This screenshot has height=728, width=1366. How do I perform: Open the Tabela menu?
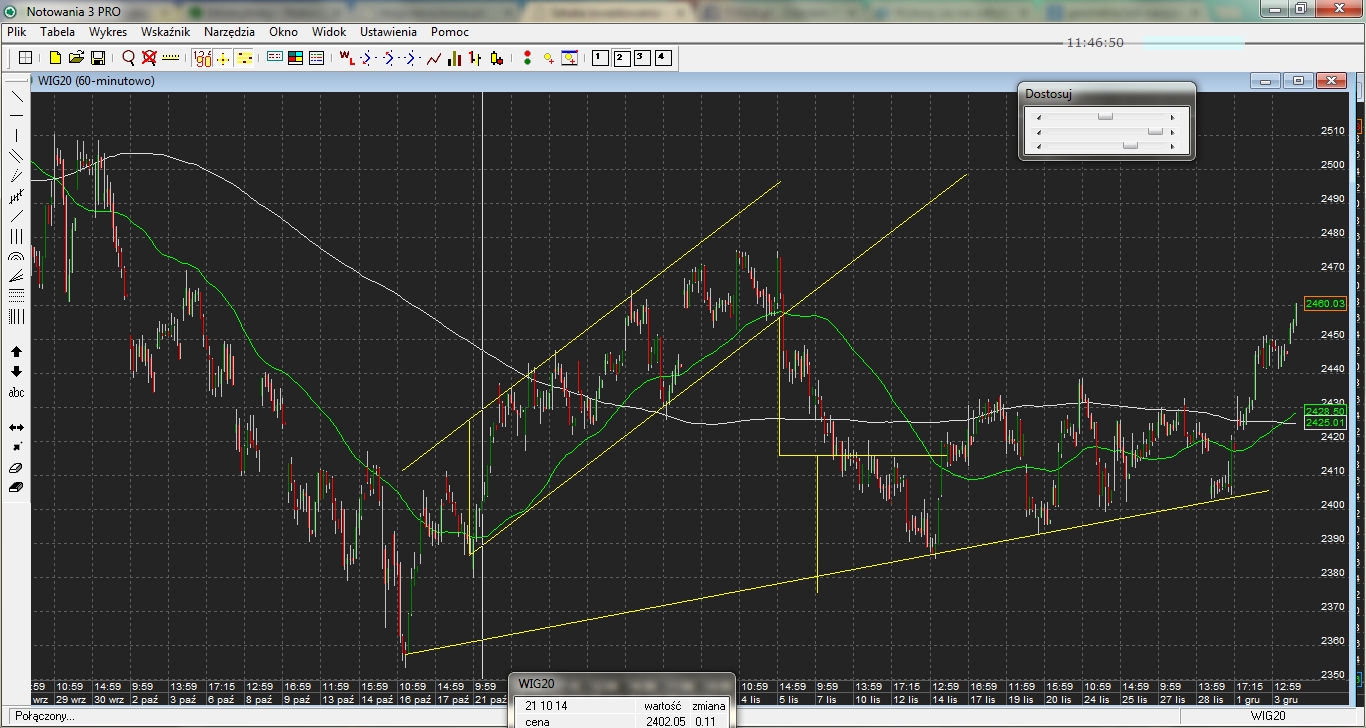[57, 32]
